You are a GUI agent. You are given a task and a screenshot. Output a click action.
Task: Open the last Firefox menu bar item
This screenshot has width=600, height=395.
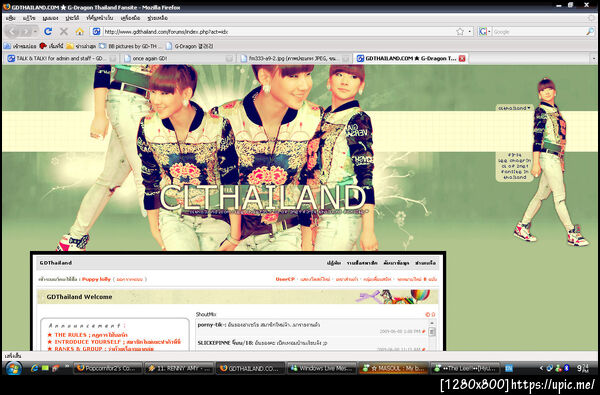point(157,18)
